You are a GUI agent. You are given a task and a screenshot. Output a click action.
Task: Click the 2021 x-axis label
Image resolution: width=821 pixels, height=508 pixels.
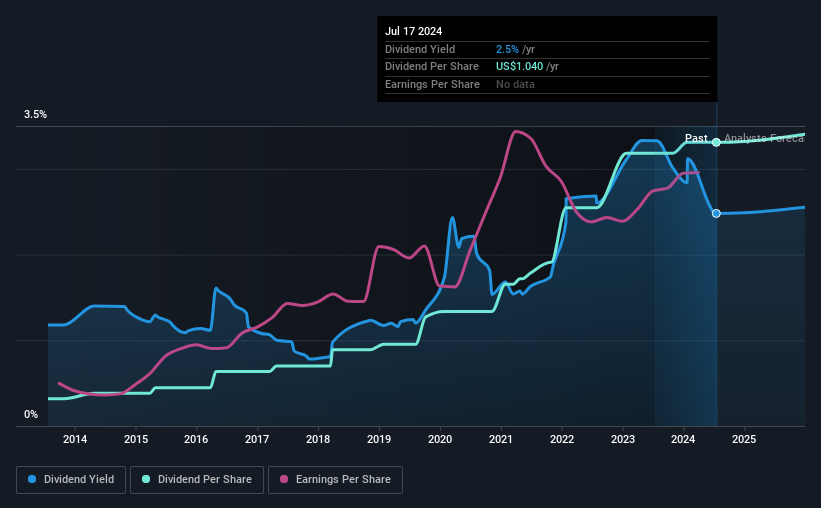[501, 439]
